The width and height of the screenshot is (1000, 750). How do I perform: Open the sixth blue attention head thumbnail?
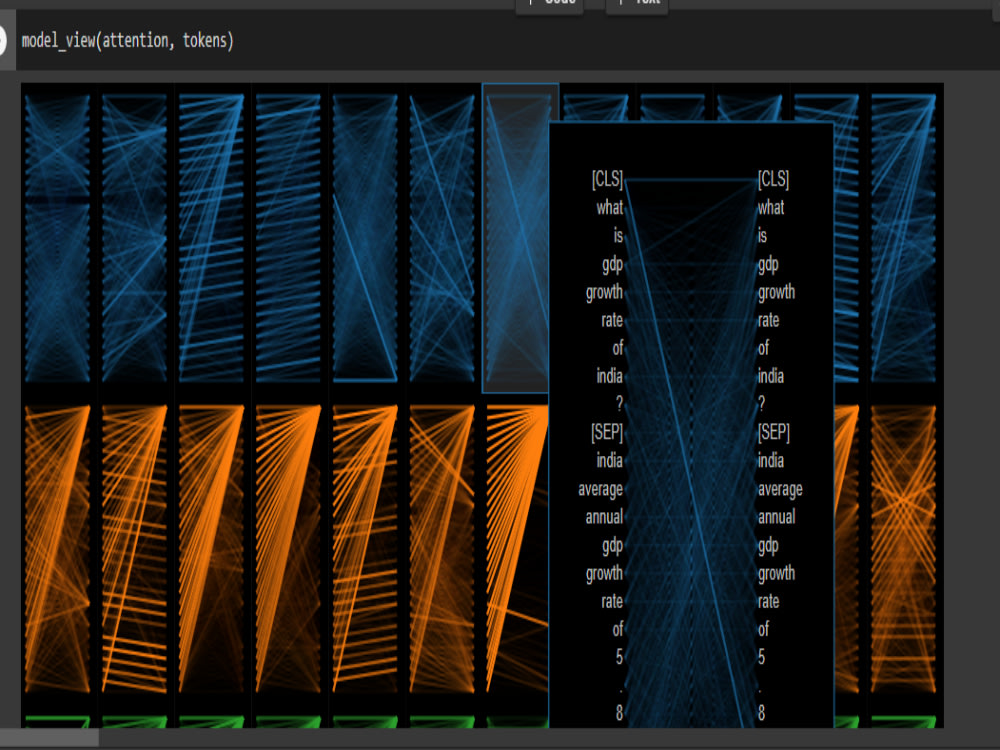[442, 238]
